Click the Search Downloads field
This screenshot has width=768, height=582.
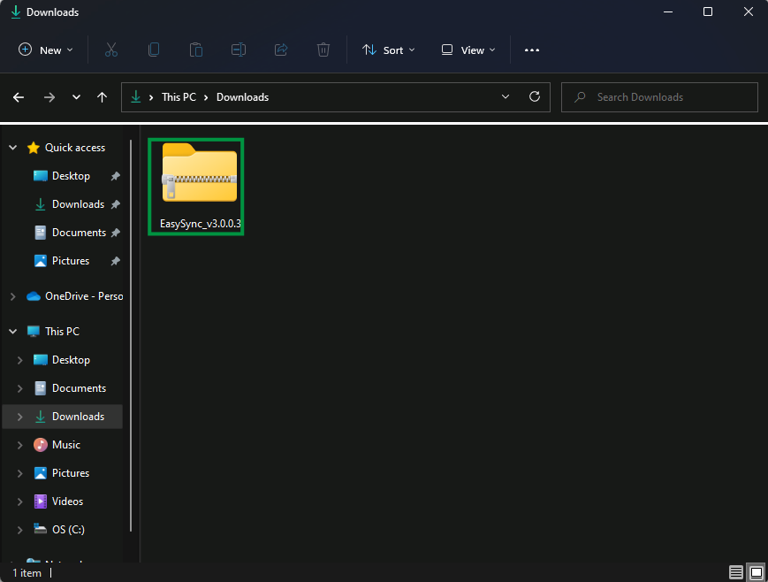pyautogui.click(x=659, y=97)
